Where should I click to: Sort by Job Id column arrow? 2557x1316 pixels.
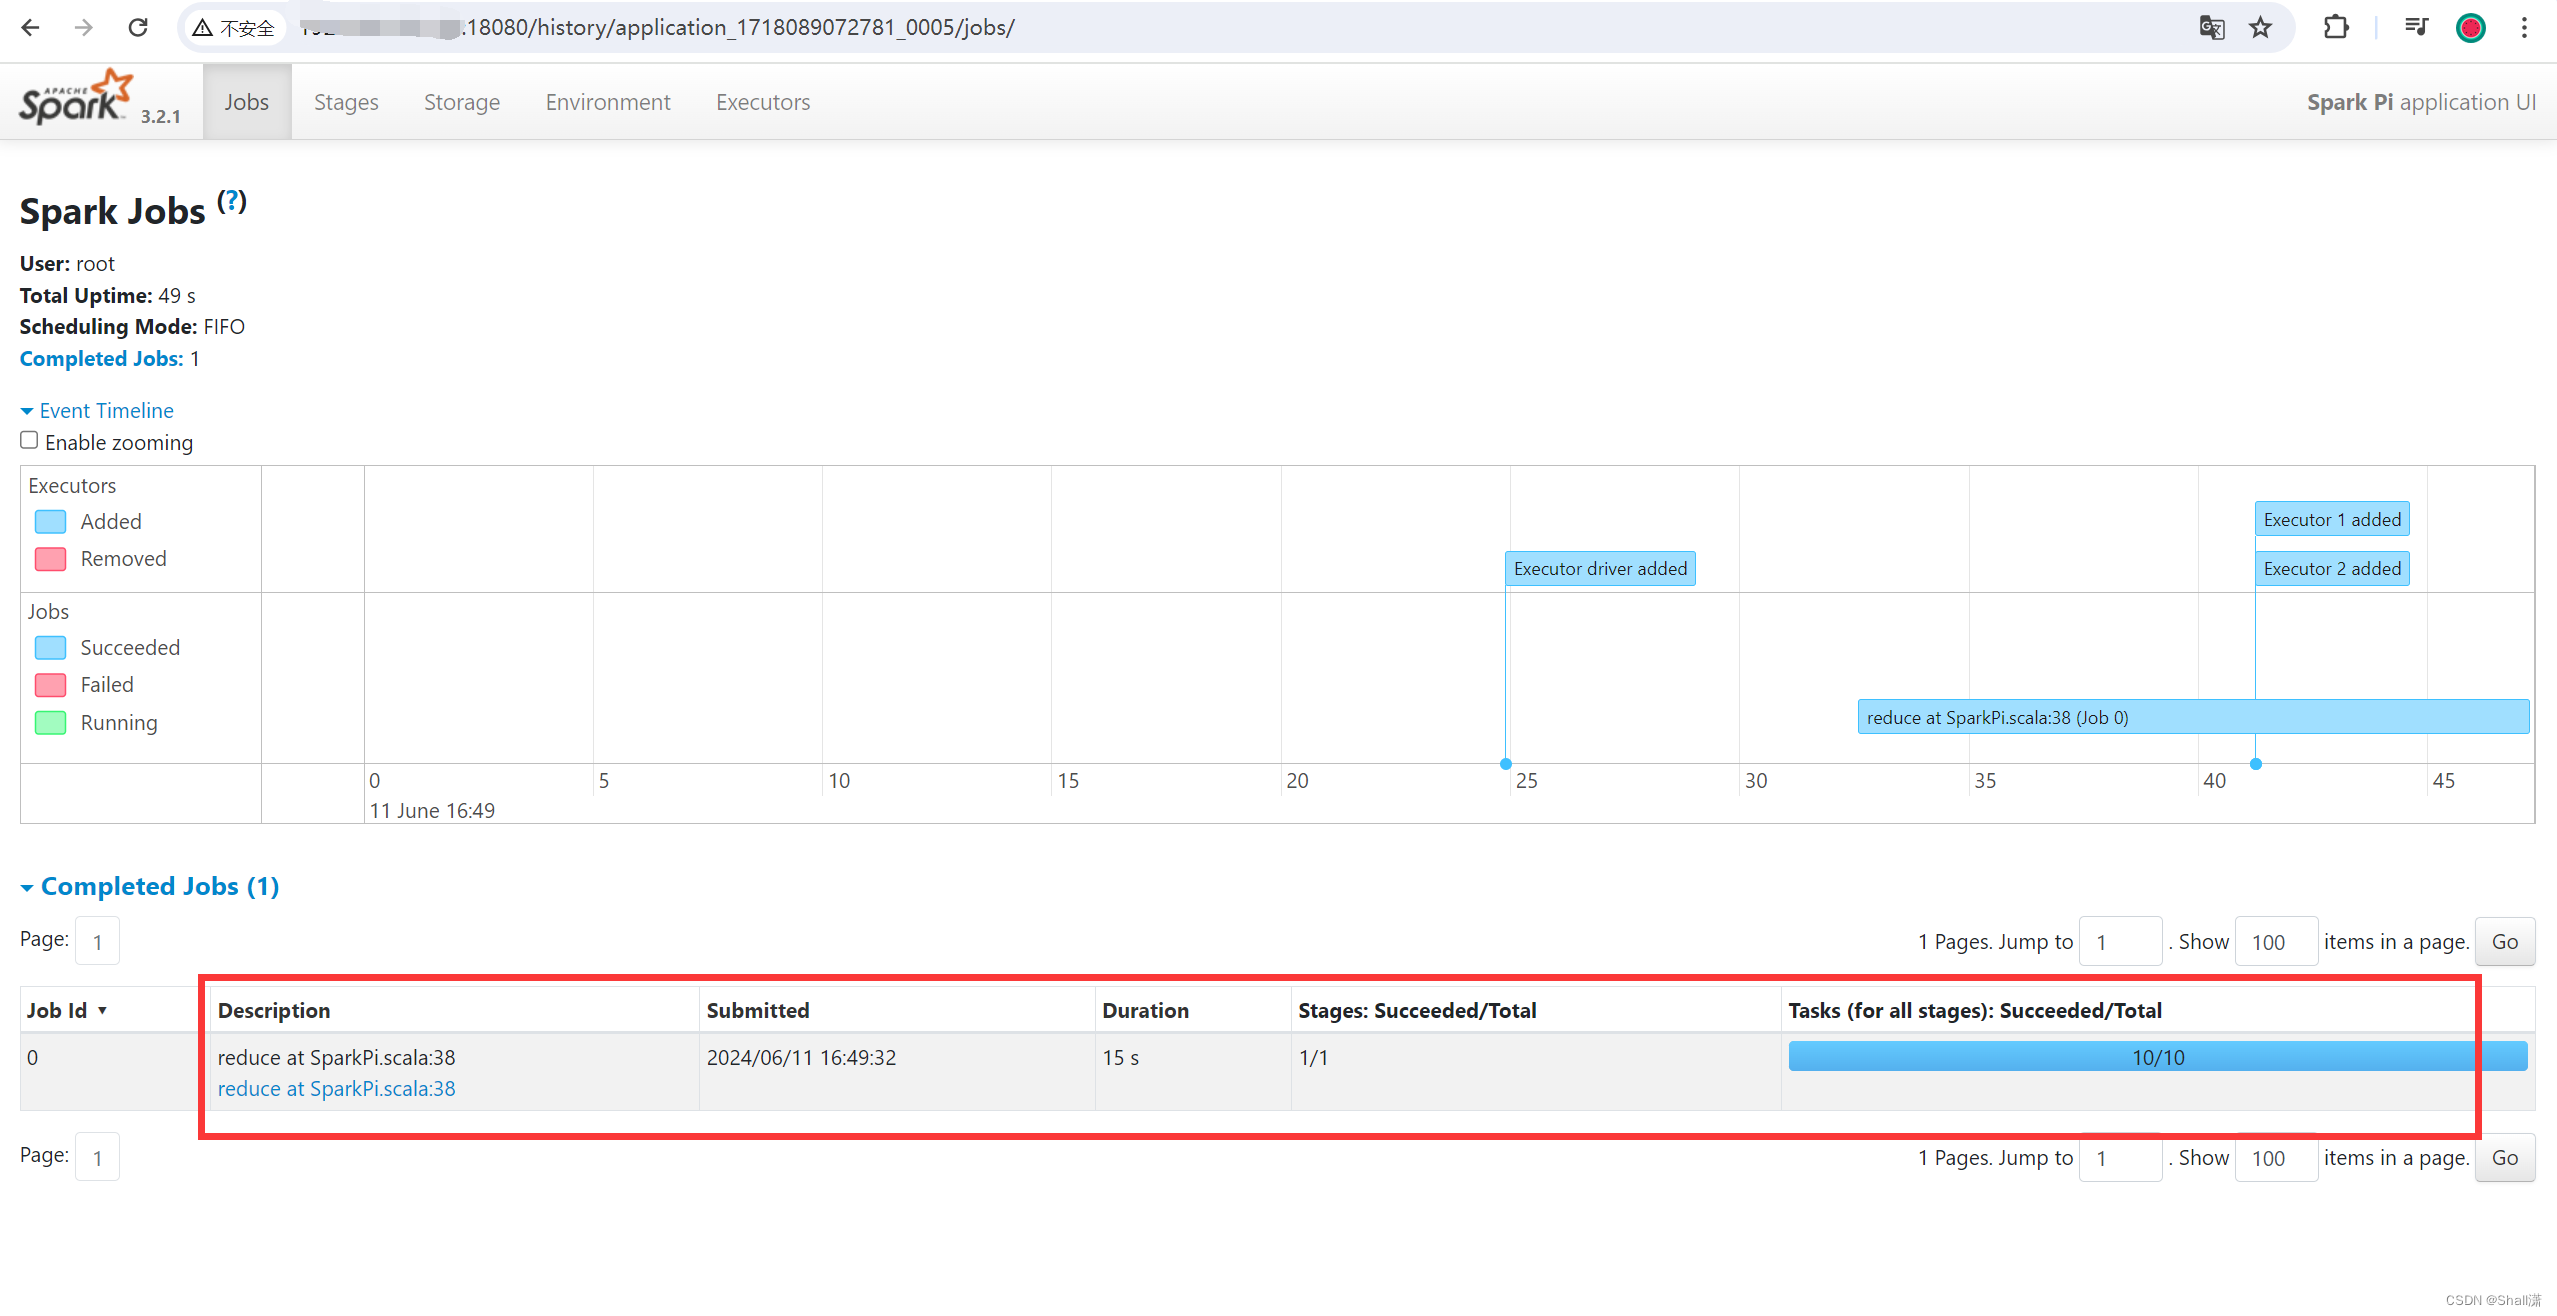coord(102,1011)
